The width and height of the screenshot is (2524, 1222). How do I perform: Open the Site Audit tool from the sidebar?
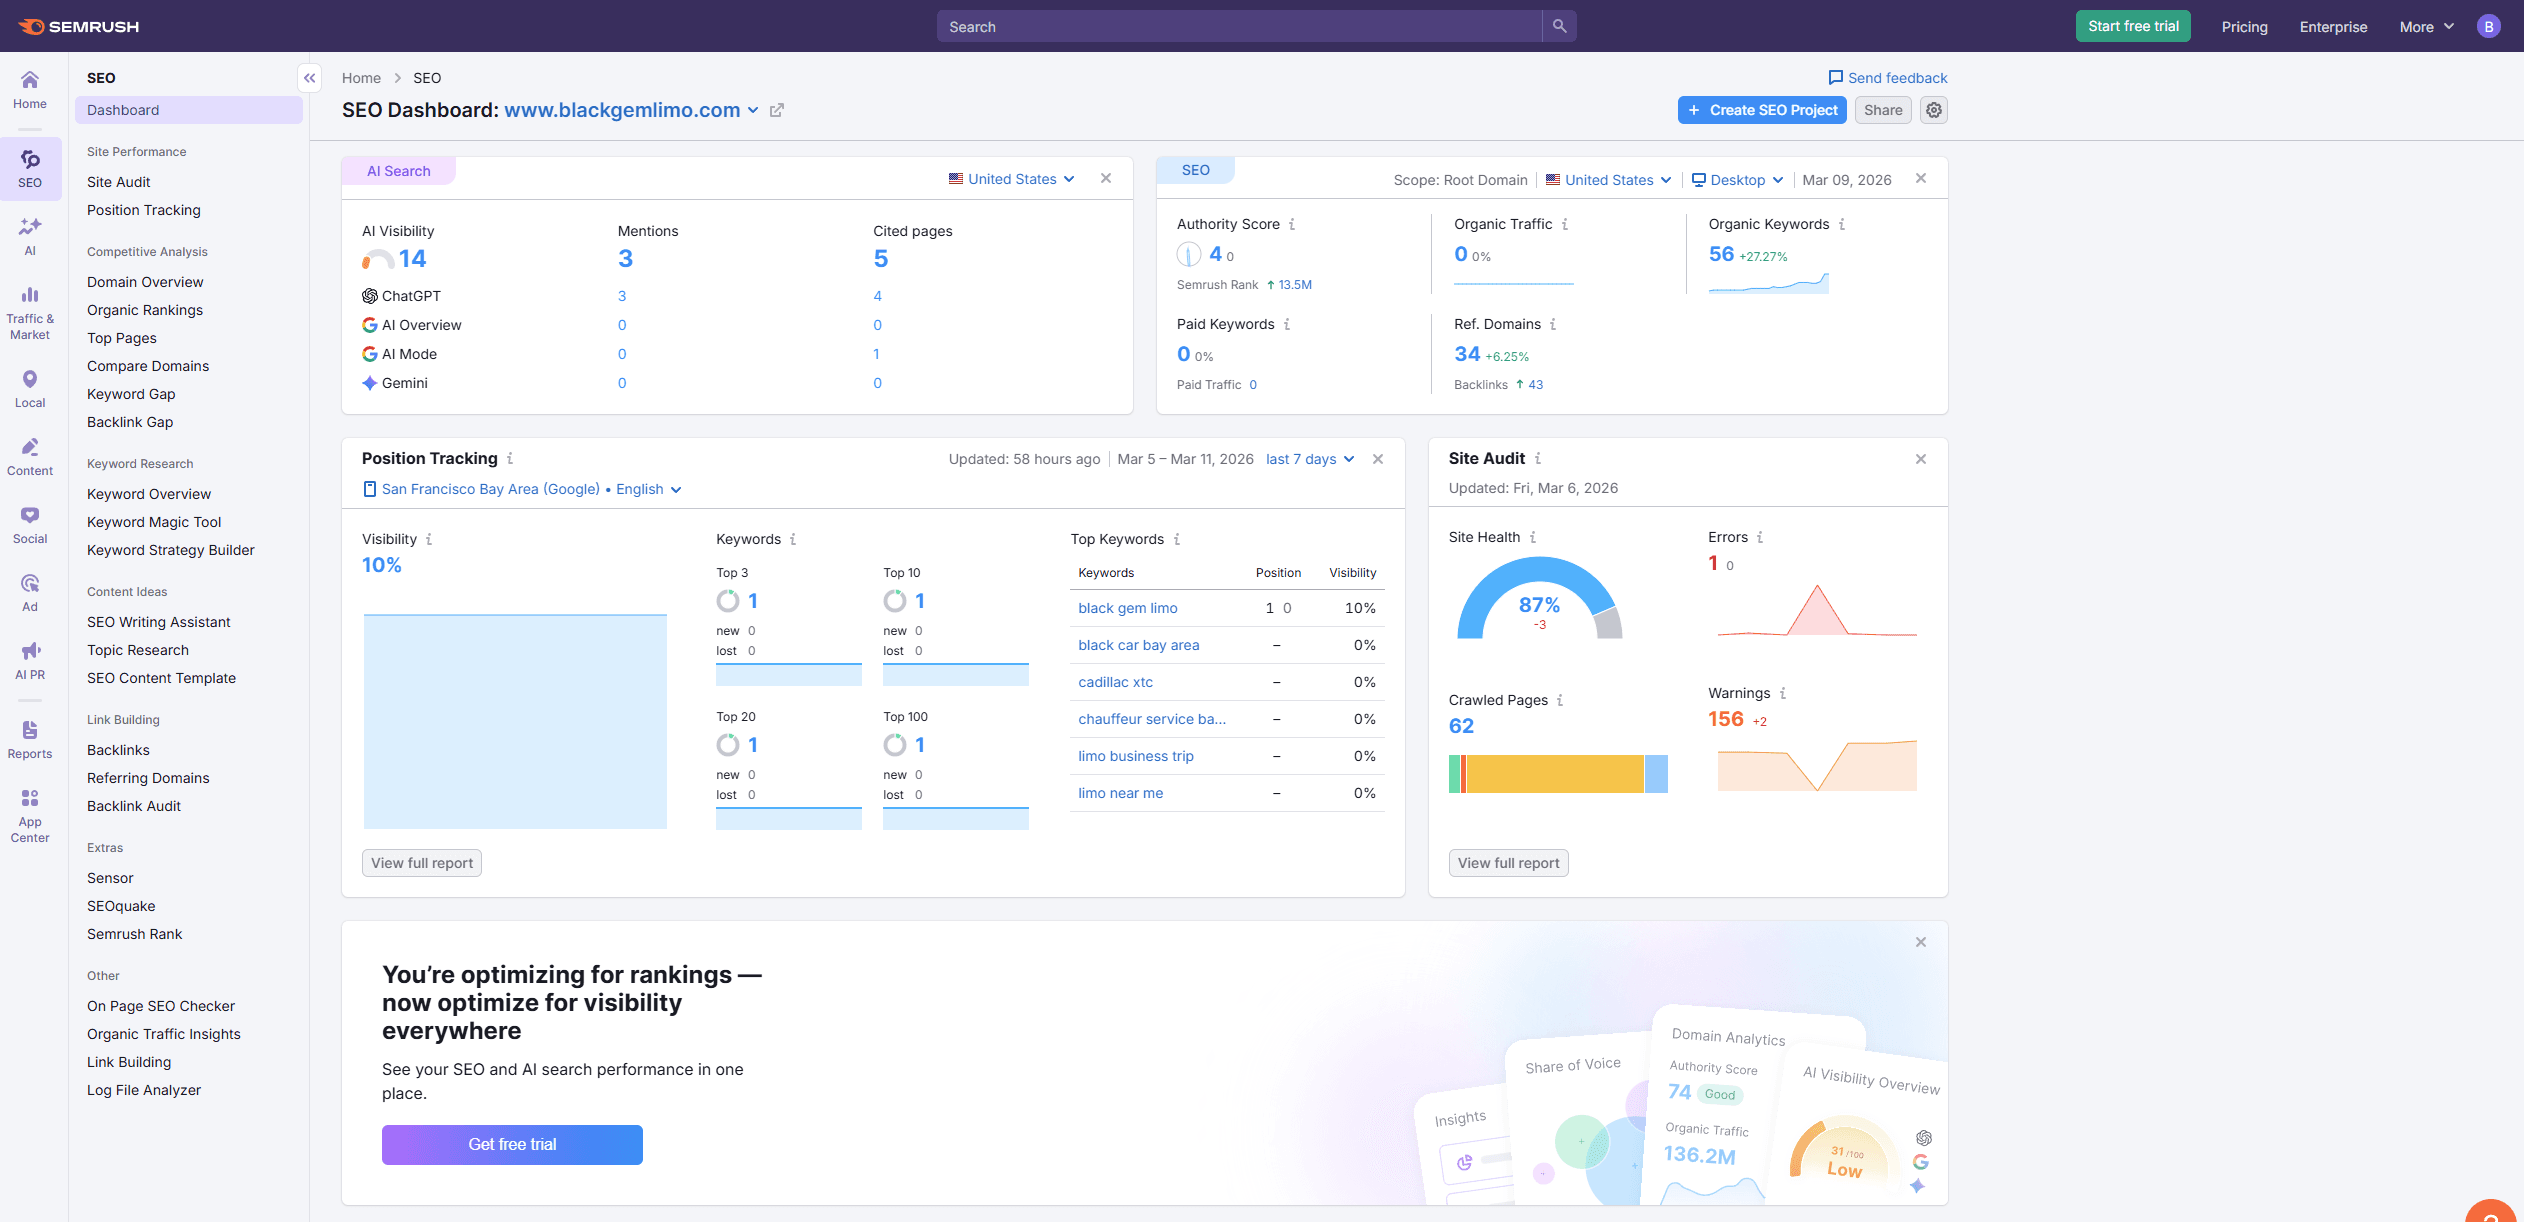[118, 181]
